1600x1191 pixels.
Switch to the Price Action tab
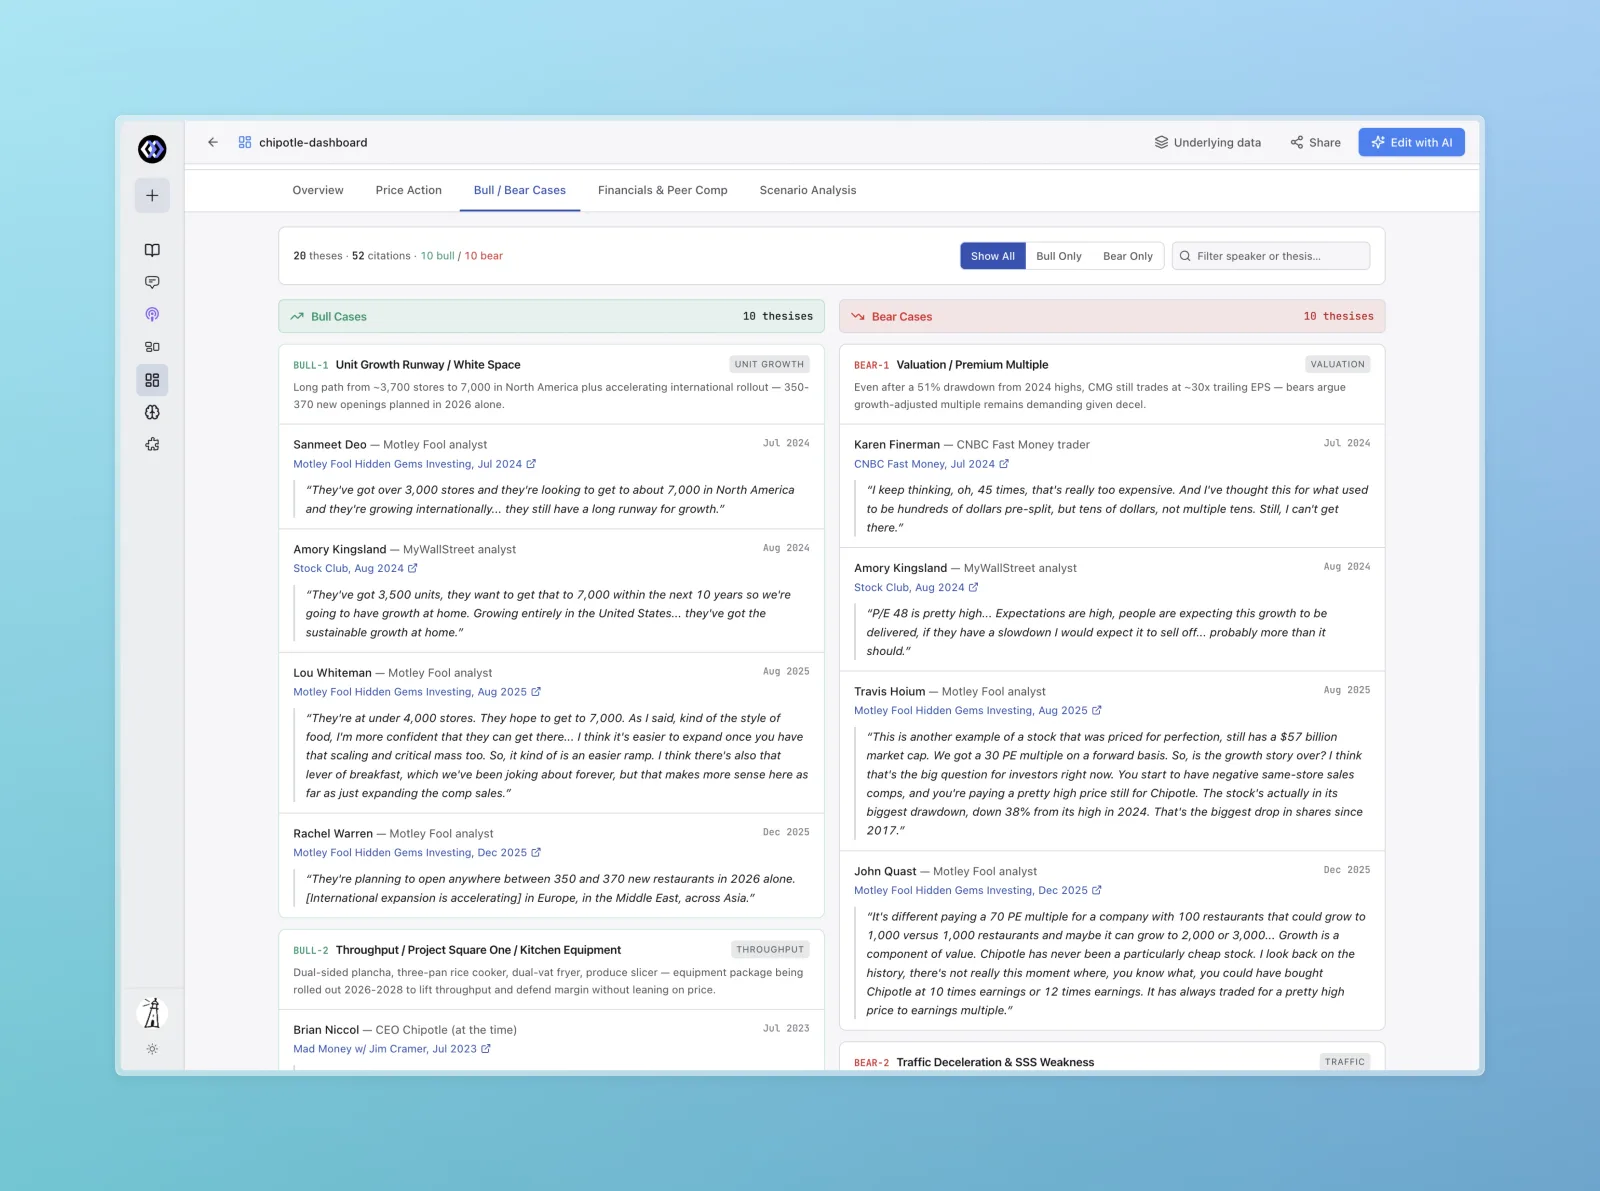coord(409,190)
